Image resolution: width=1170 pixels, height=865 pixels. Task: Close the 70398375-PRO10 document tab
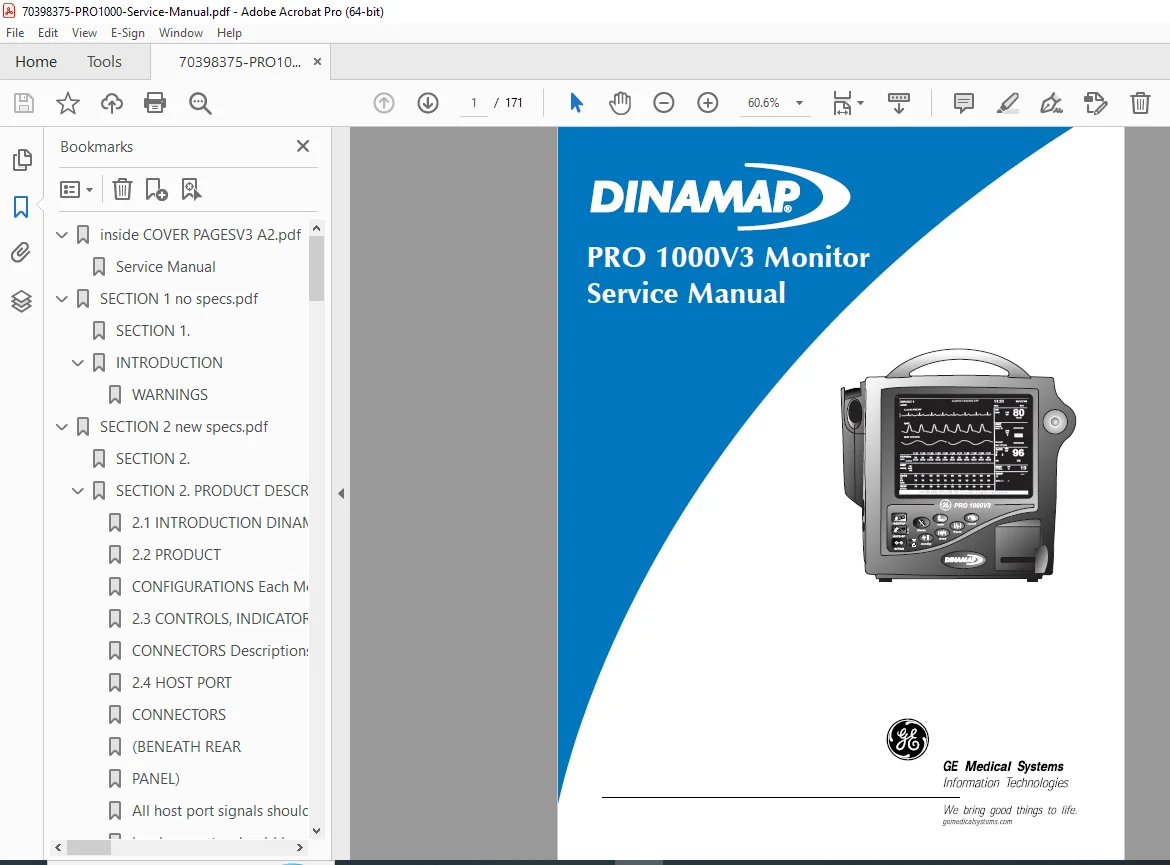pyautogui.click(x=317, y=62)
